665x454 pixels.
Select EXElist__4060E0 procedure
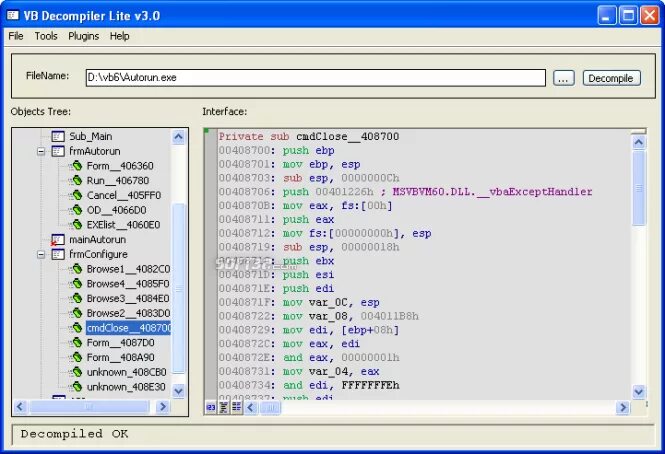[123, 225]
